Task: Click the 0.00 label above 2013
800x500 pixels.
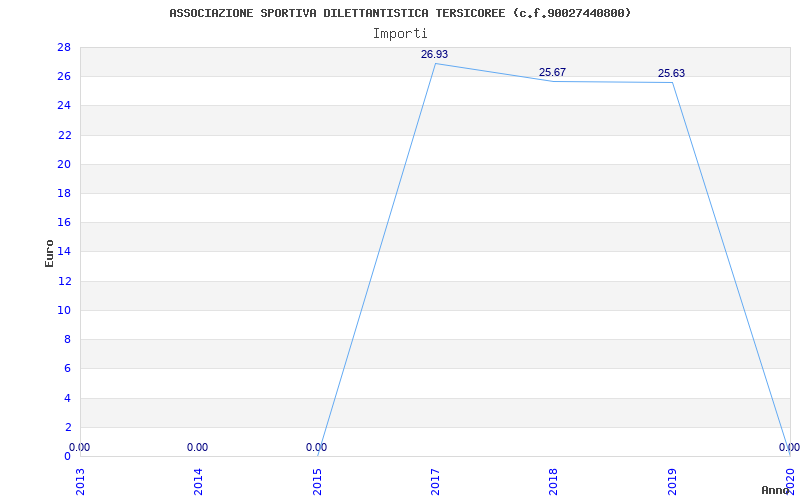Action: tap(79, 447)
